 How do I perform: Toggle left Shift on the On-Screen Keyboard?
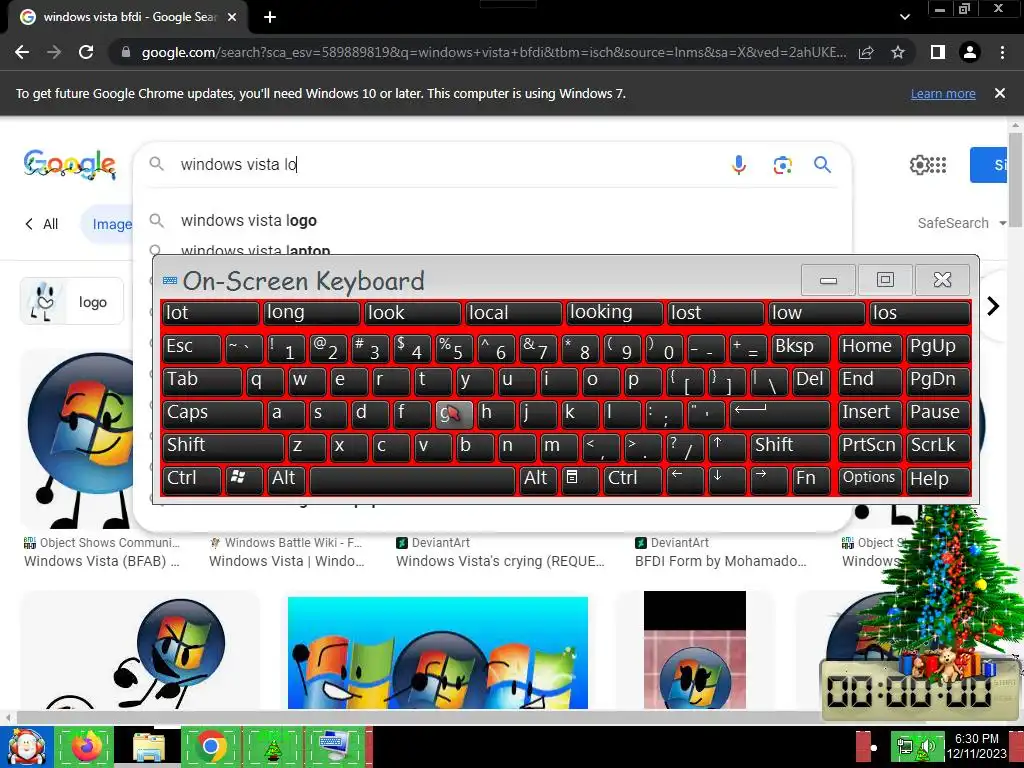223,446
